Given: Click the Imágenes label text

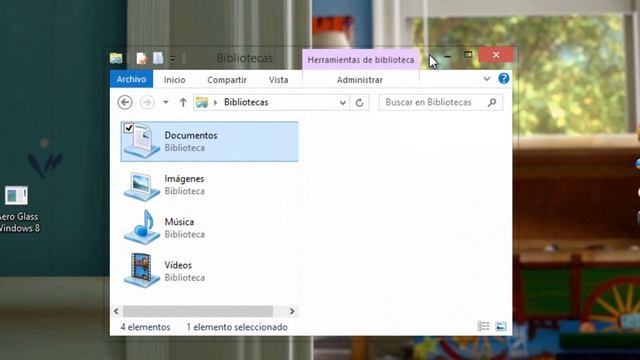Looking at the screenshot, I should click(x=184, y=178).
